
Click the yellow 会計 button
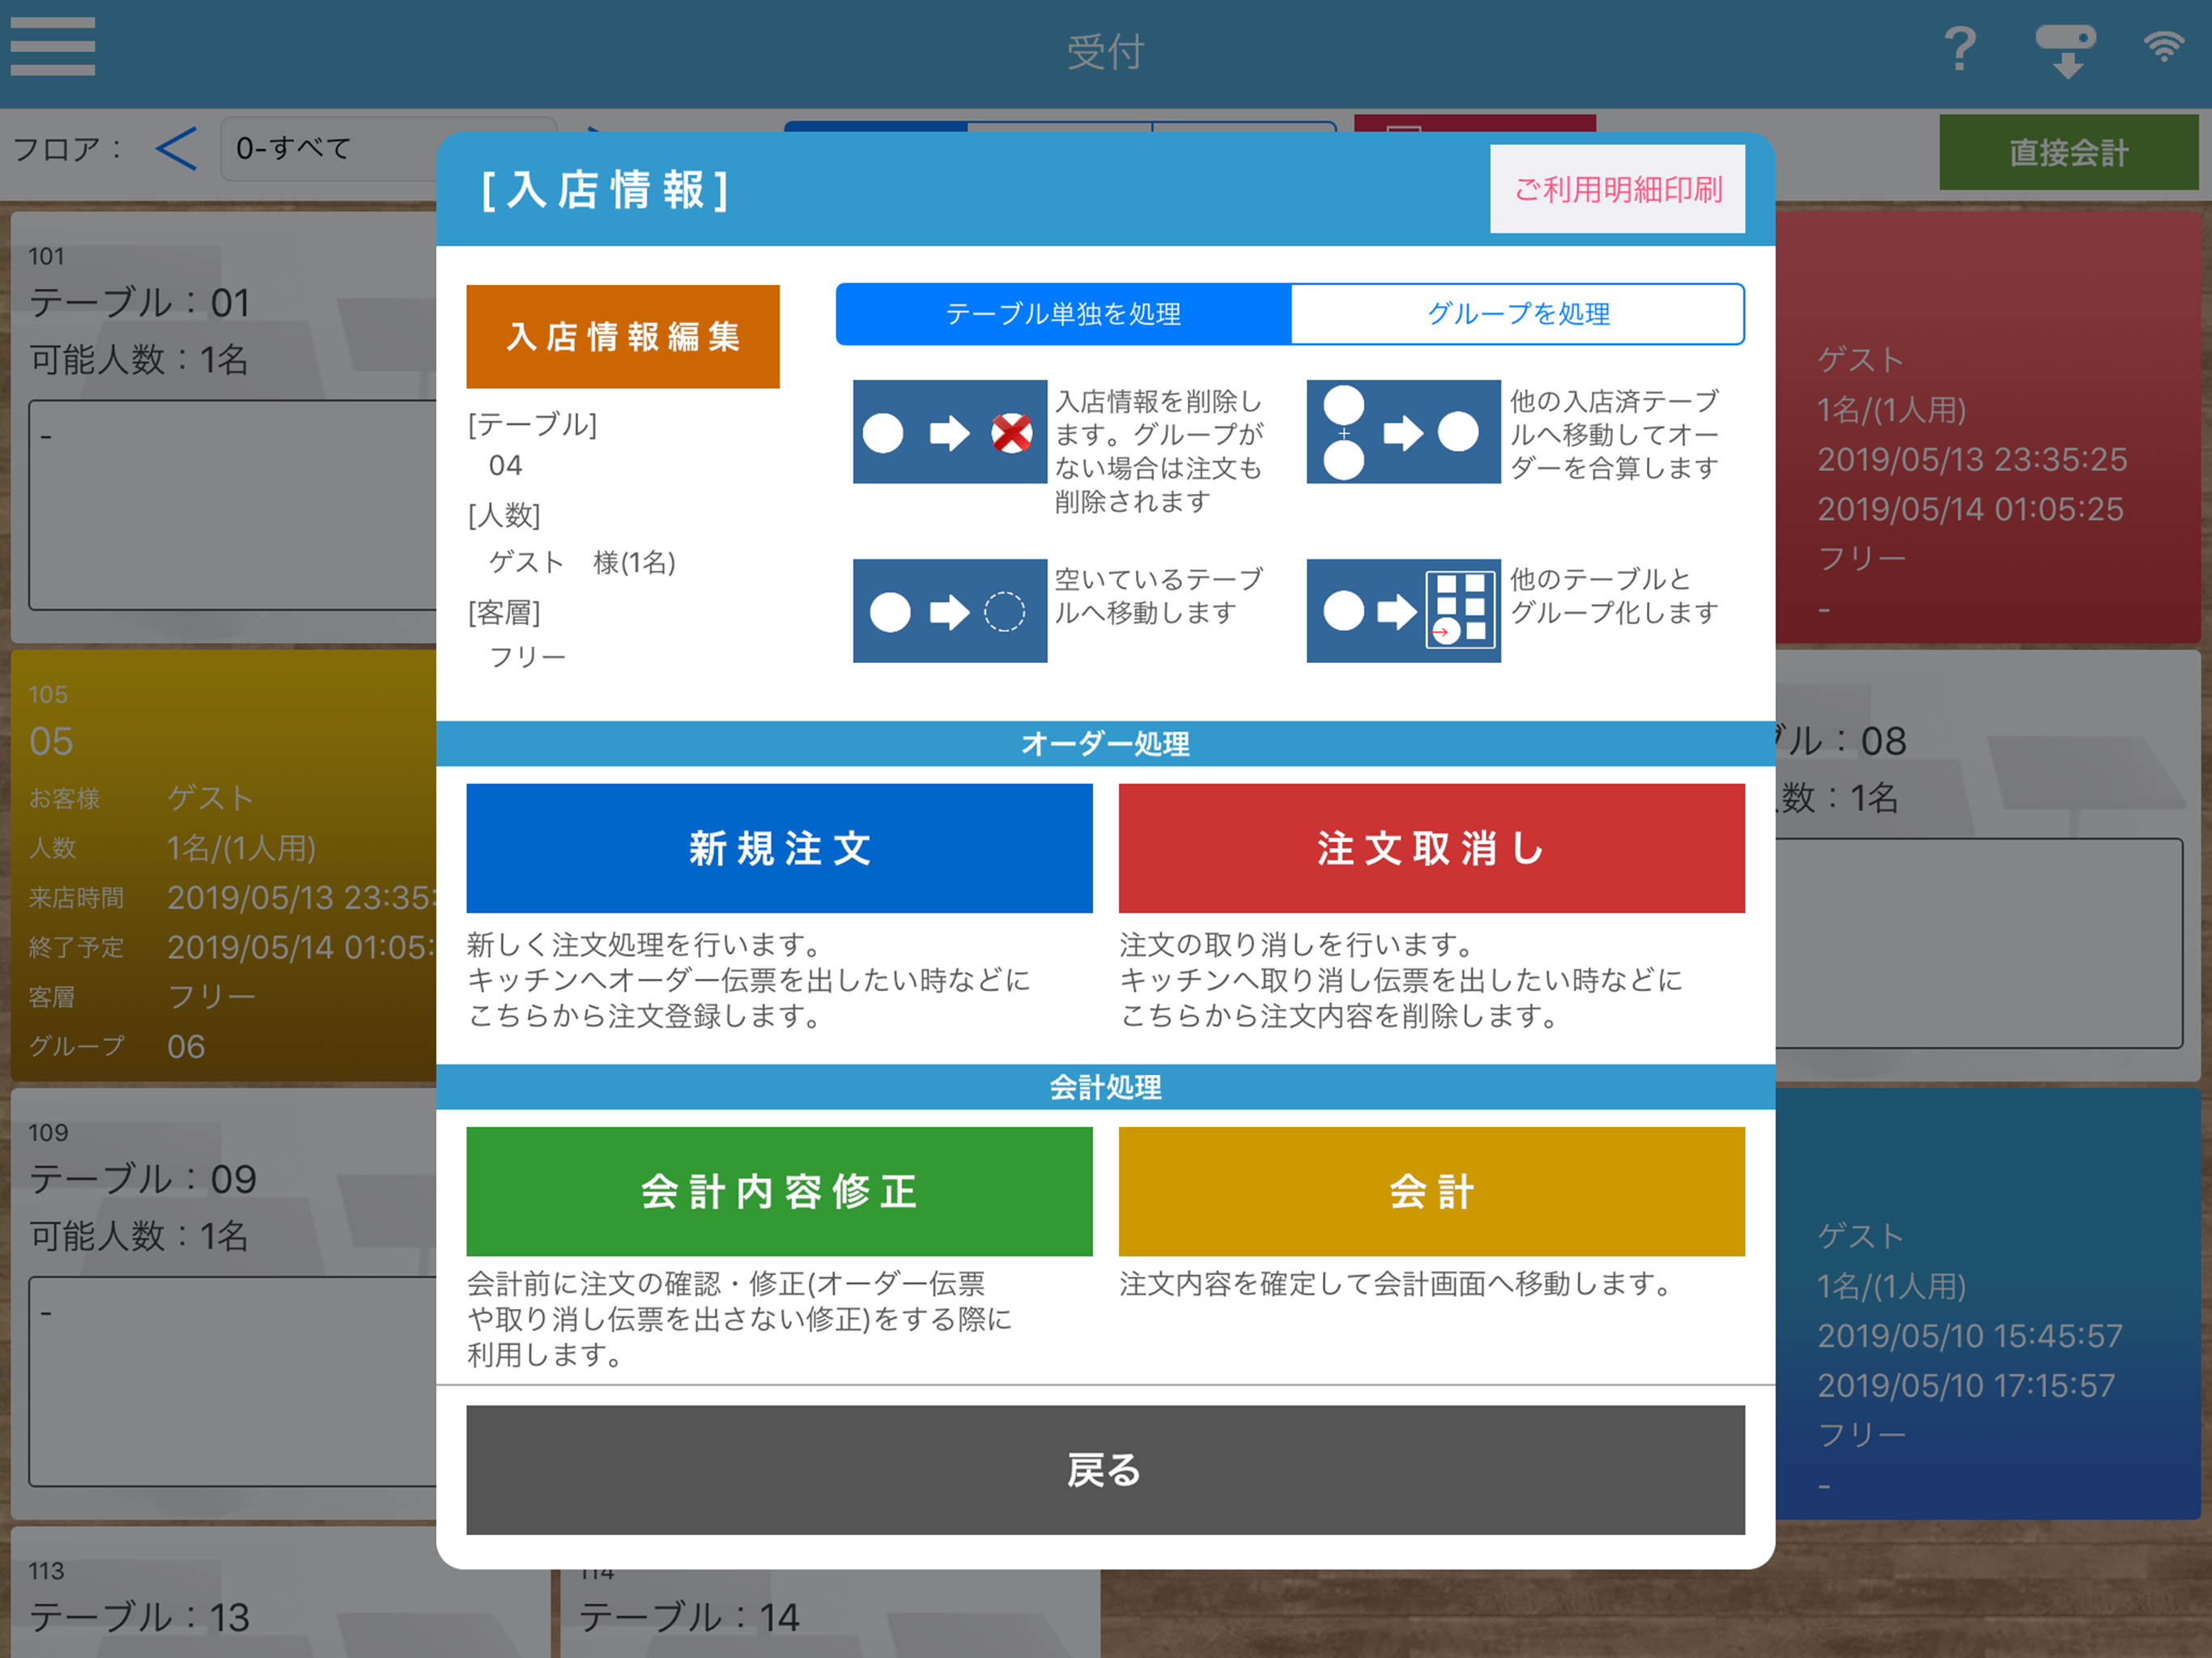(x=1431, y=1191)
